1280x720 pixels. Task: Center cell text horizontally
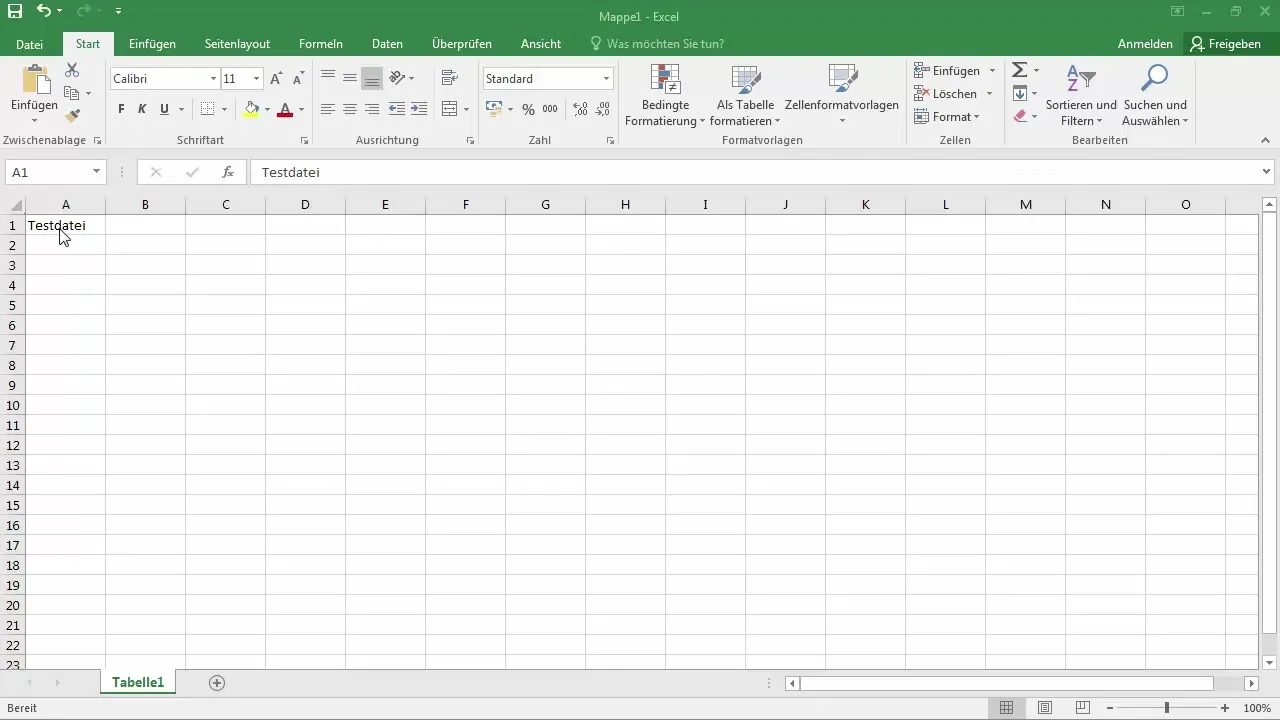[x=350, y=109]
